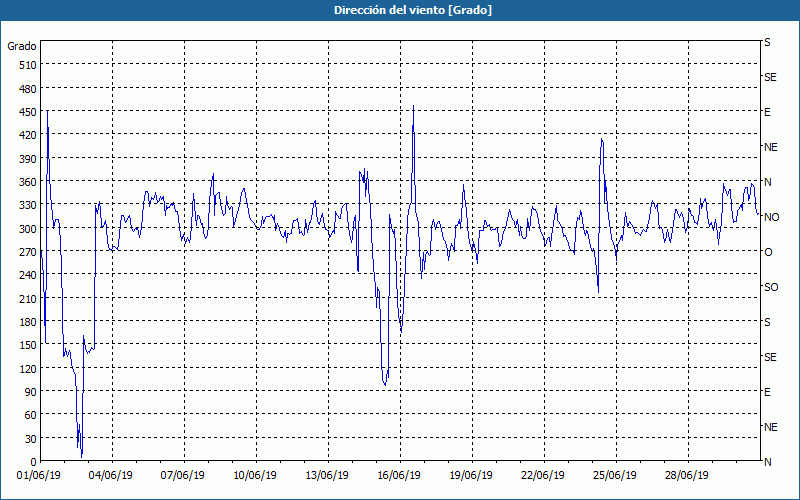The image size is (800, 500).
Task: Click the "180" y-axis value
Action: (28, 322)
